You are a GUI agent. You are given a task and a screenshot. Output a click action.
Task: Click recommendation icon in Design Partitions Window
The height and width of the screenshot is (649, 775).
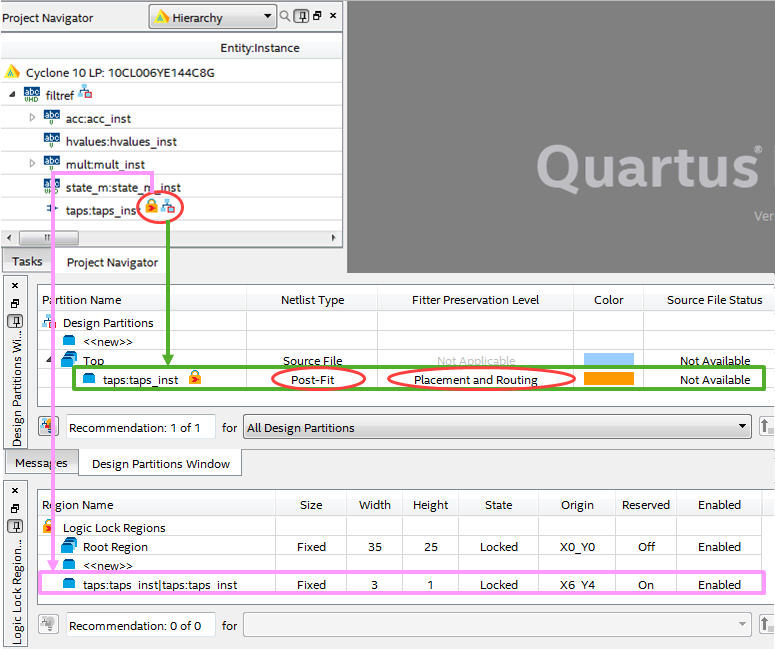click(x=48, y=427)
